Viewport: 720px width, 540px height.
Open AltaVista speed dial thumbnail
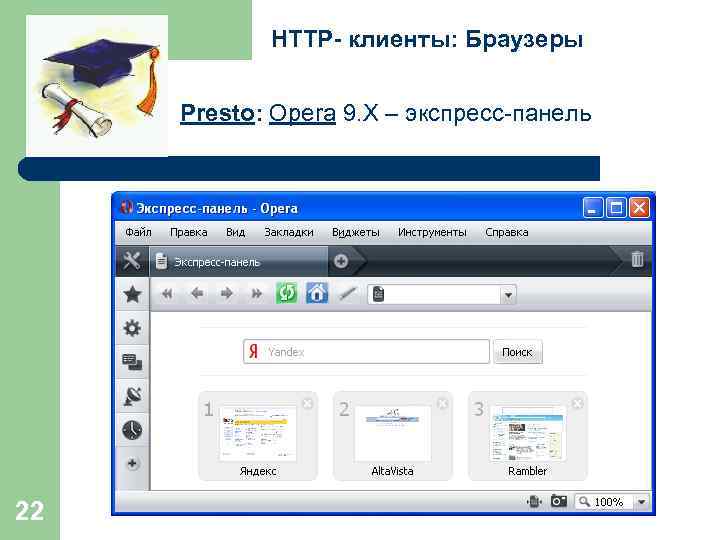tap(393, 433)
